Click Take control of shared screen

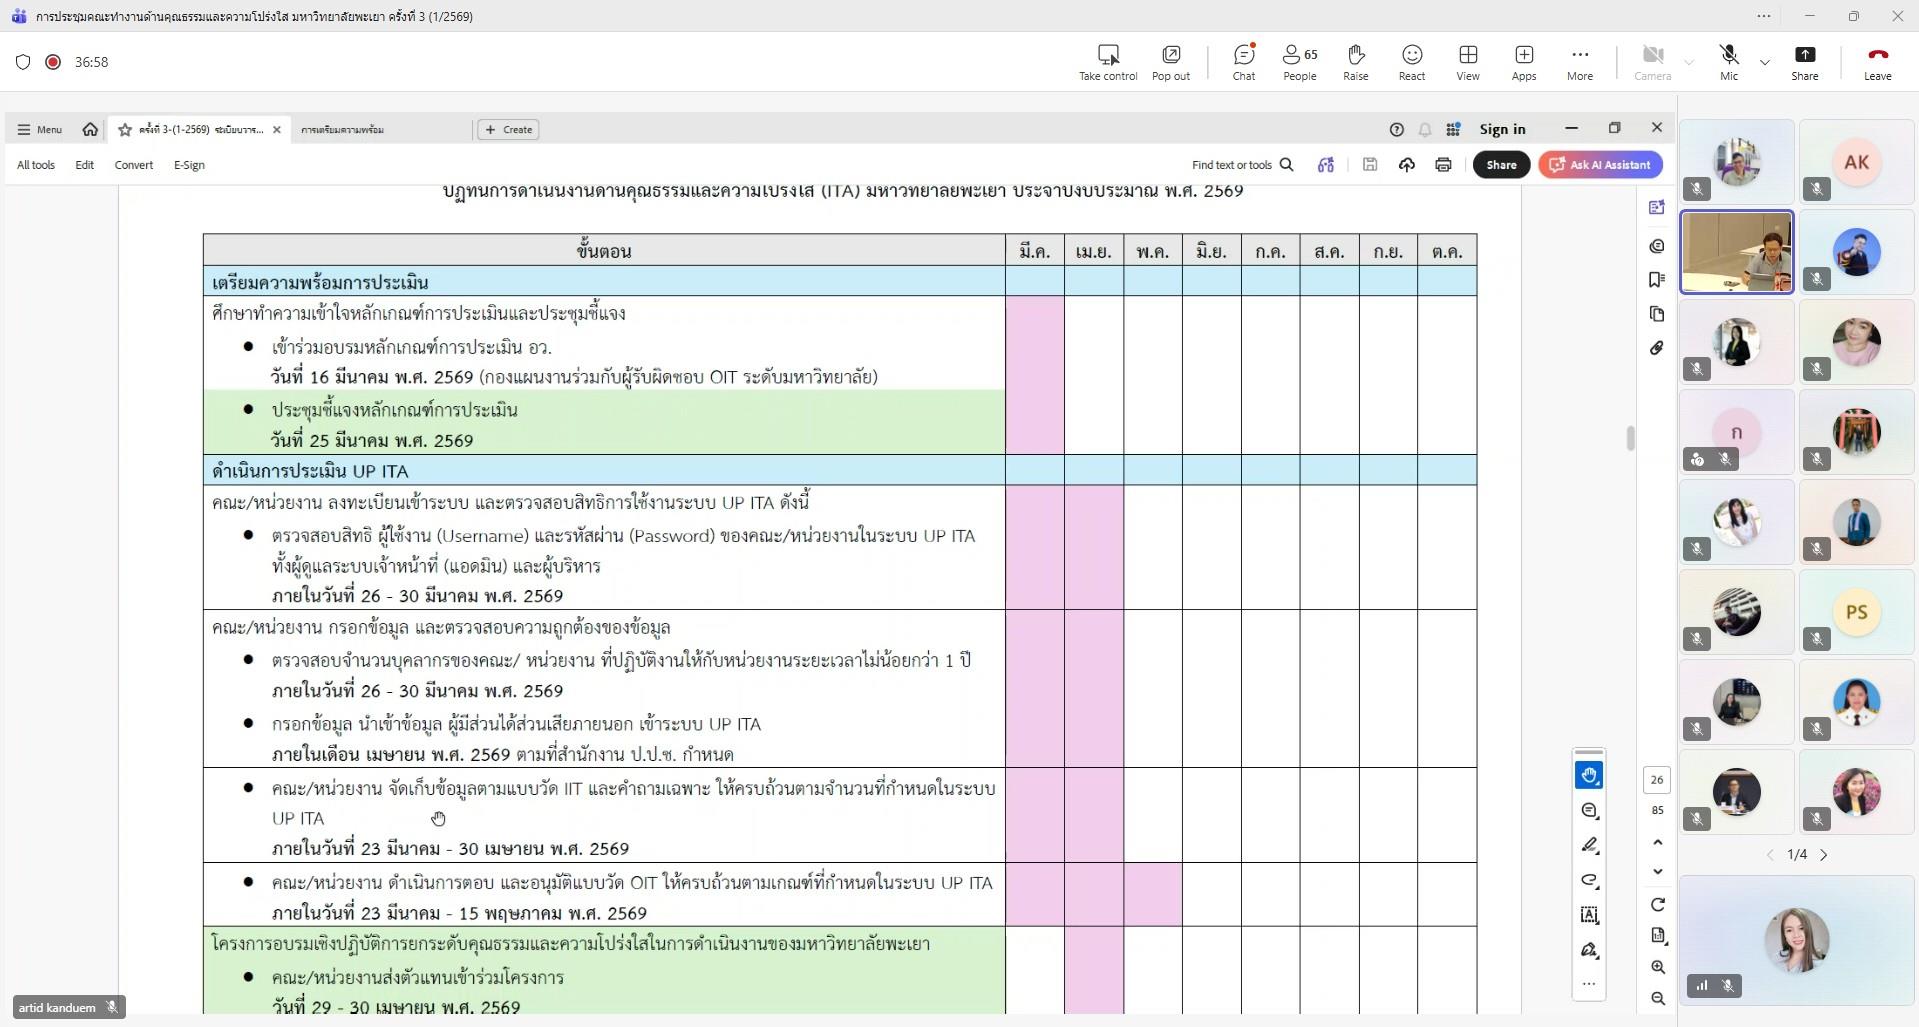1107,62
